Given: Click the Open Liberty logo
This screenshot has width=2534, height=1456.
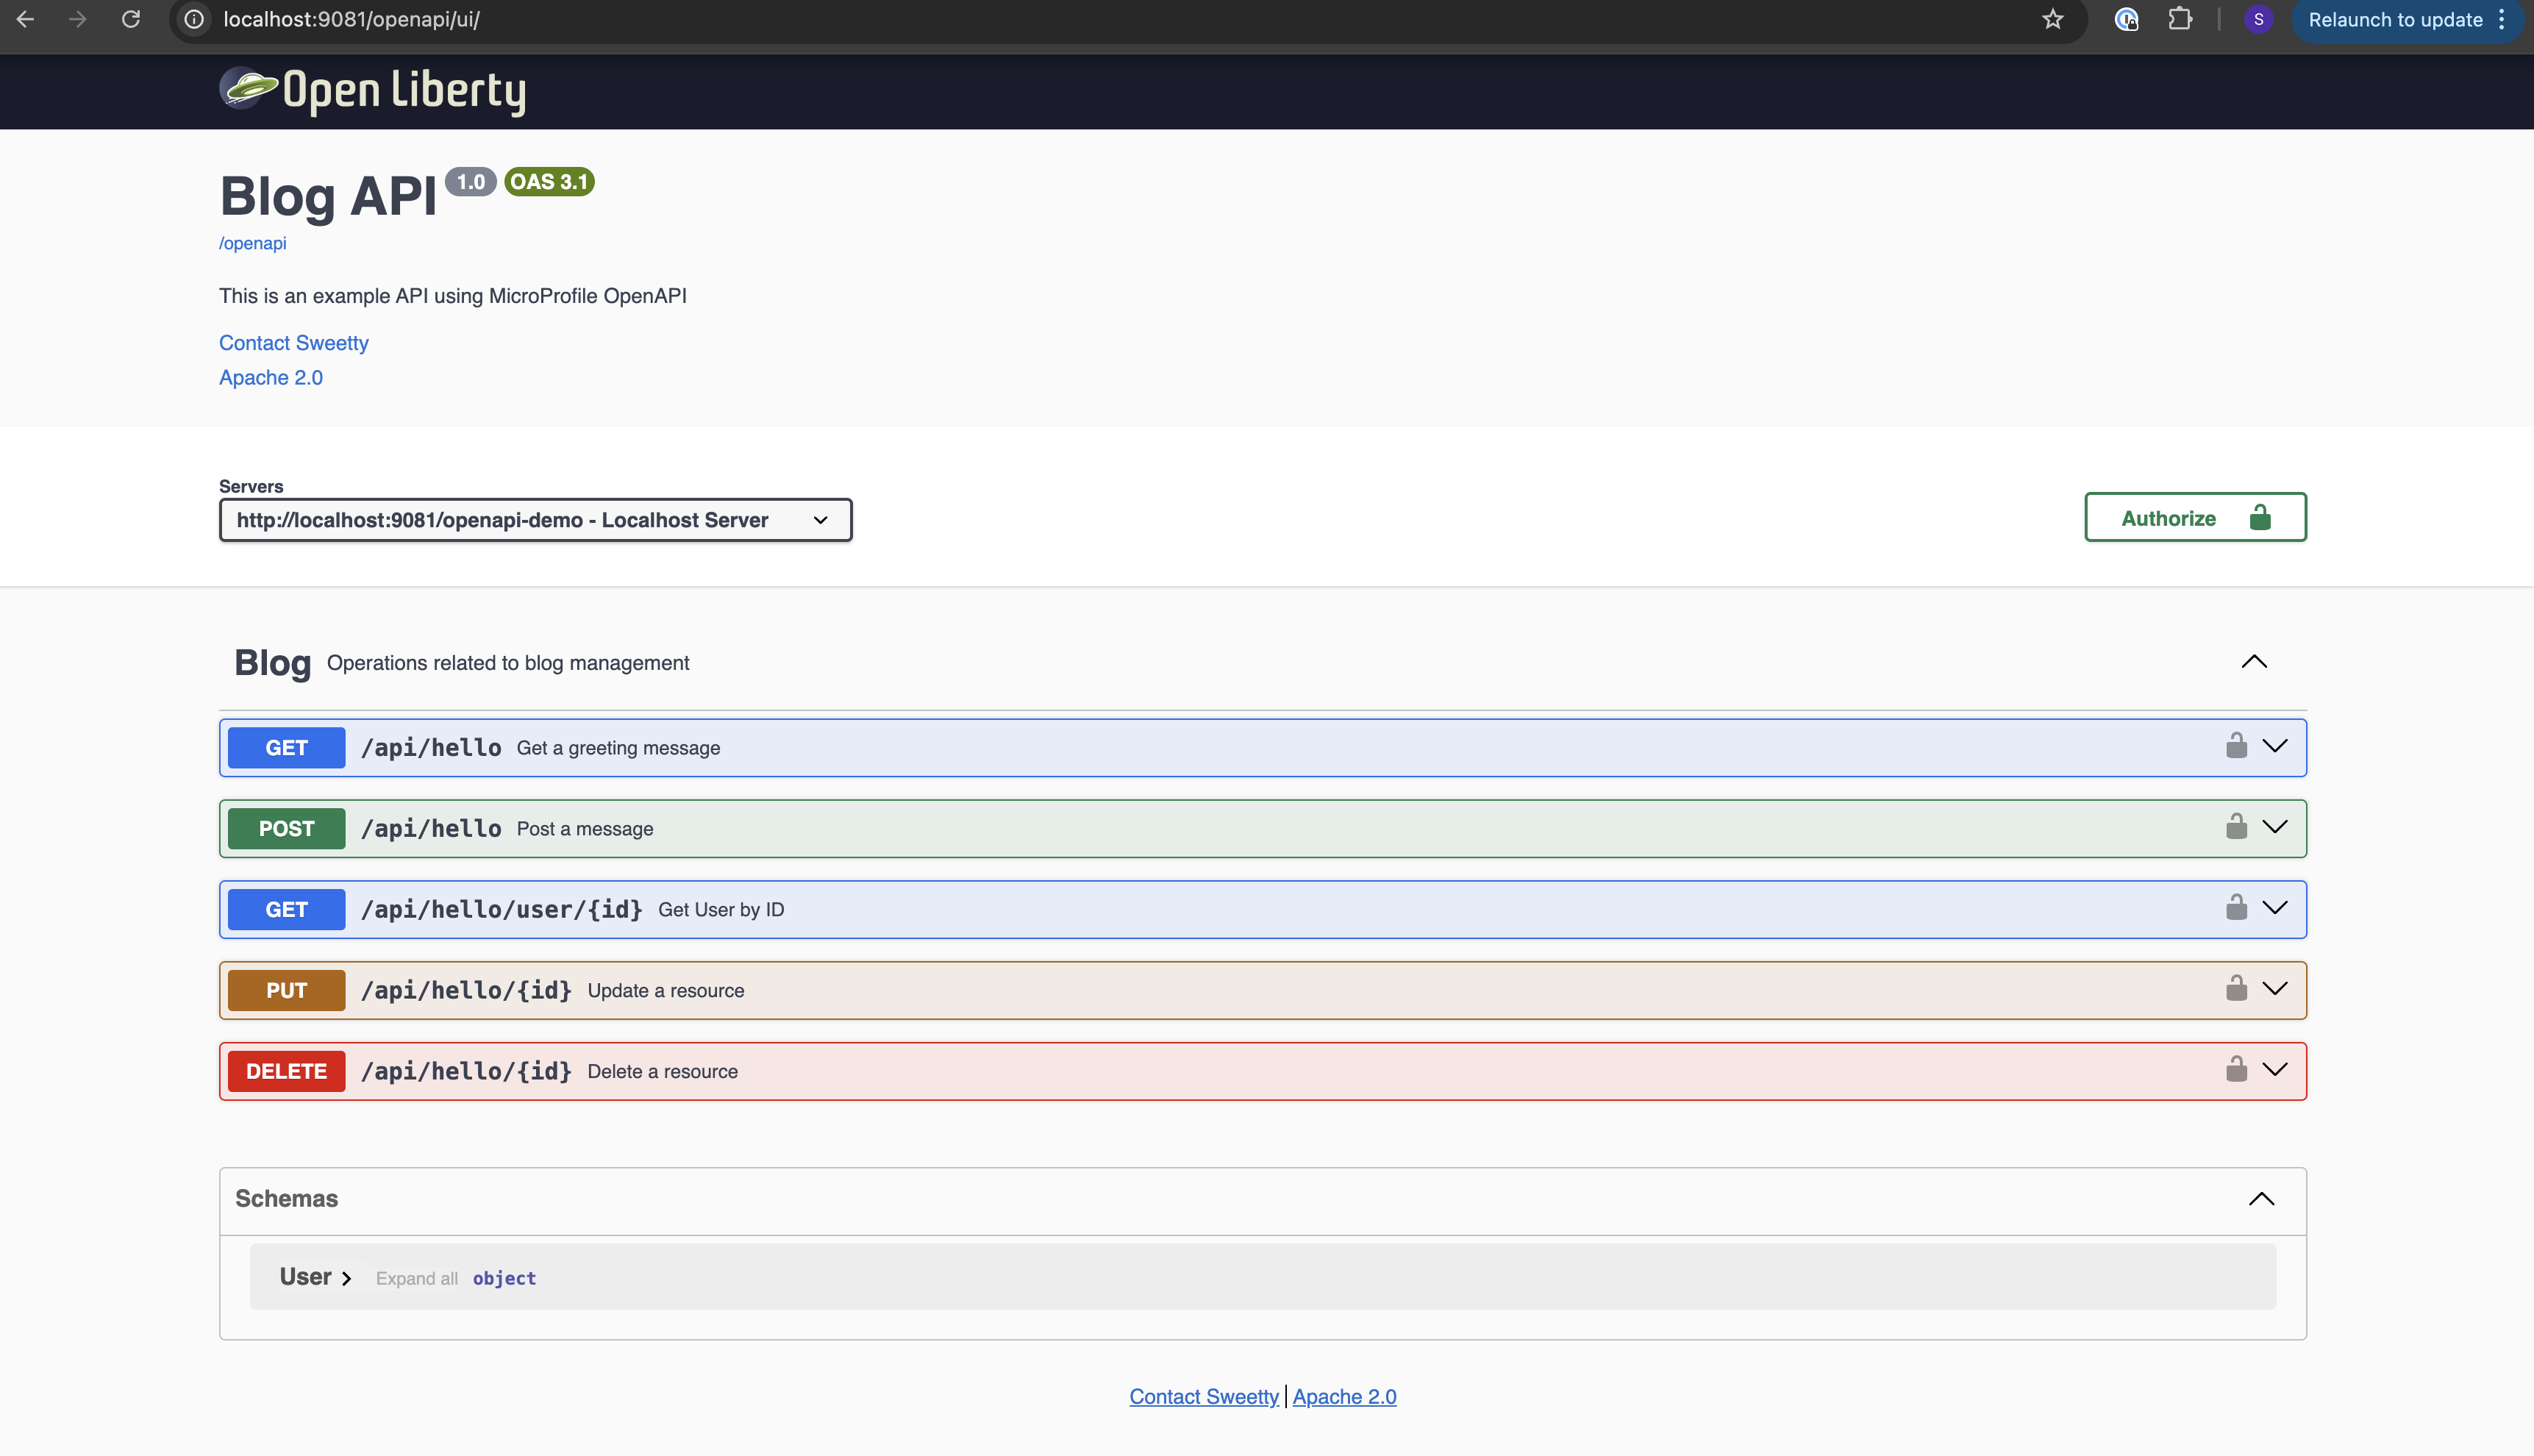Looking at the screenshot, I should point(372,91).
